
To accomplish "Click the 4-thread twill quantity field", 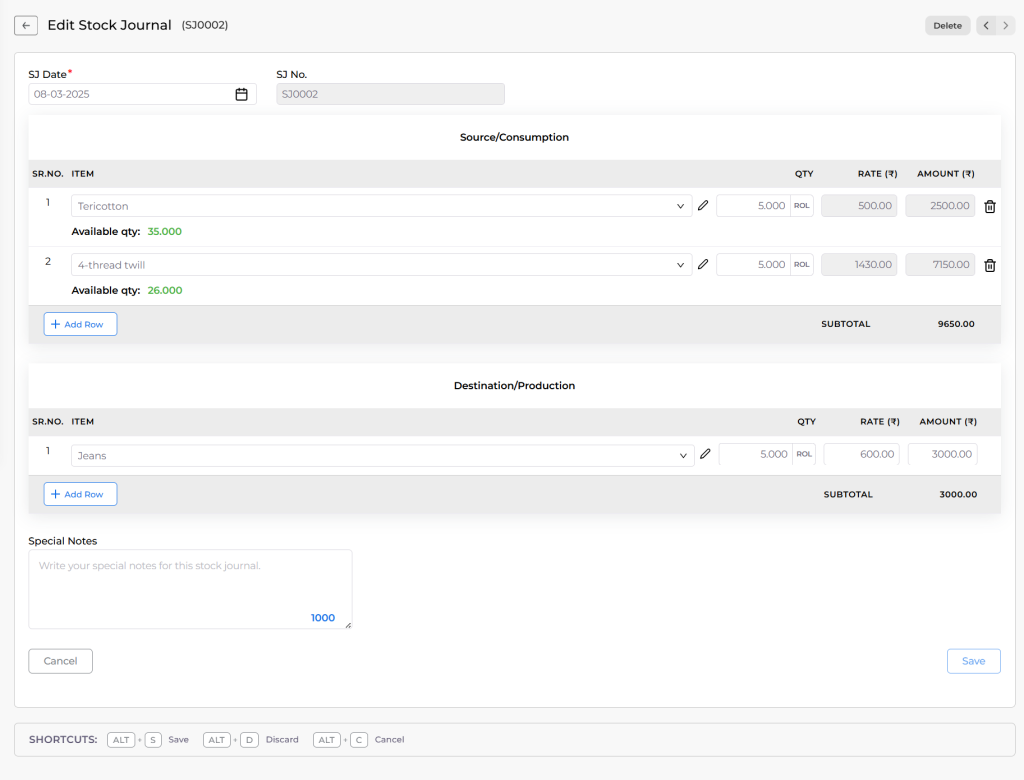I will [754, 265].
